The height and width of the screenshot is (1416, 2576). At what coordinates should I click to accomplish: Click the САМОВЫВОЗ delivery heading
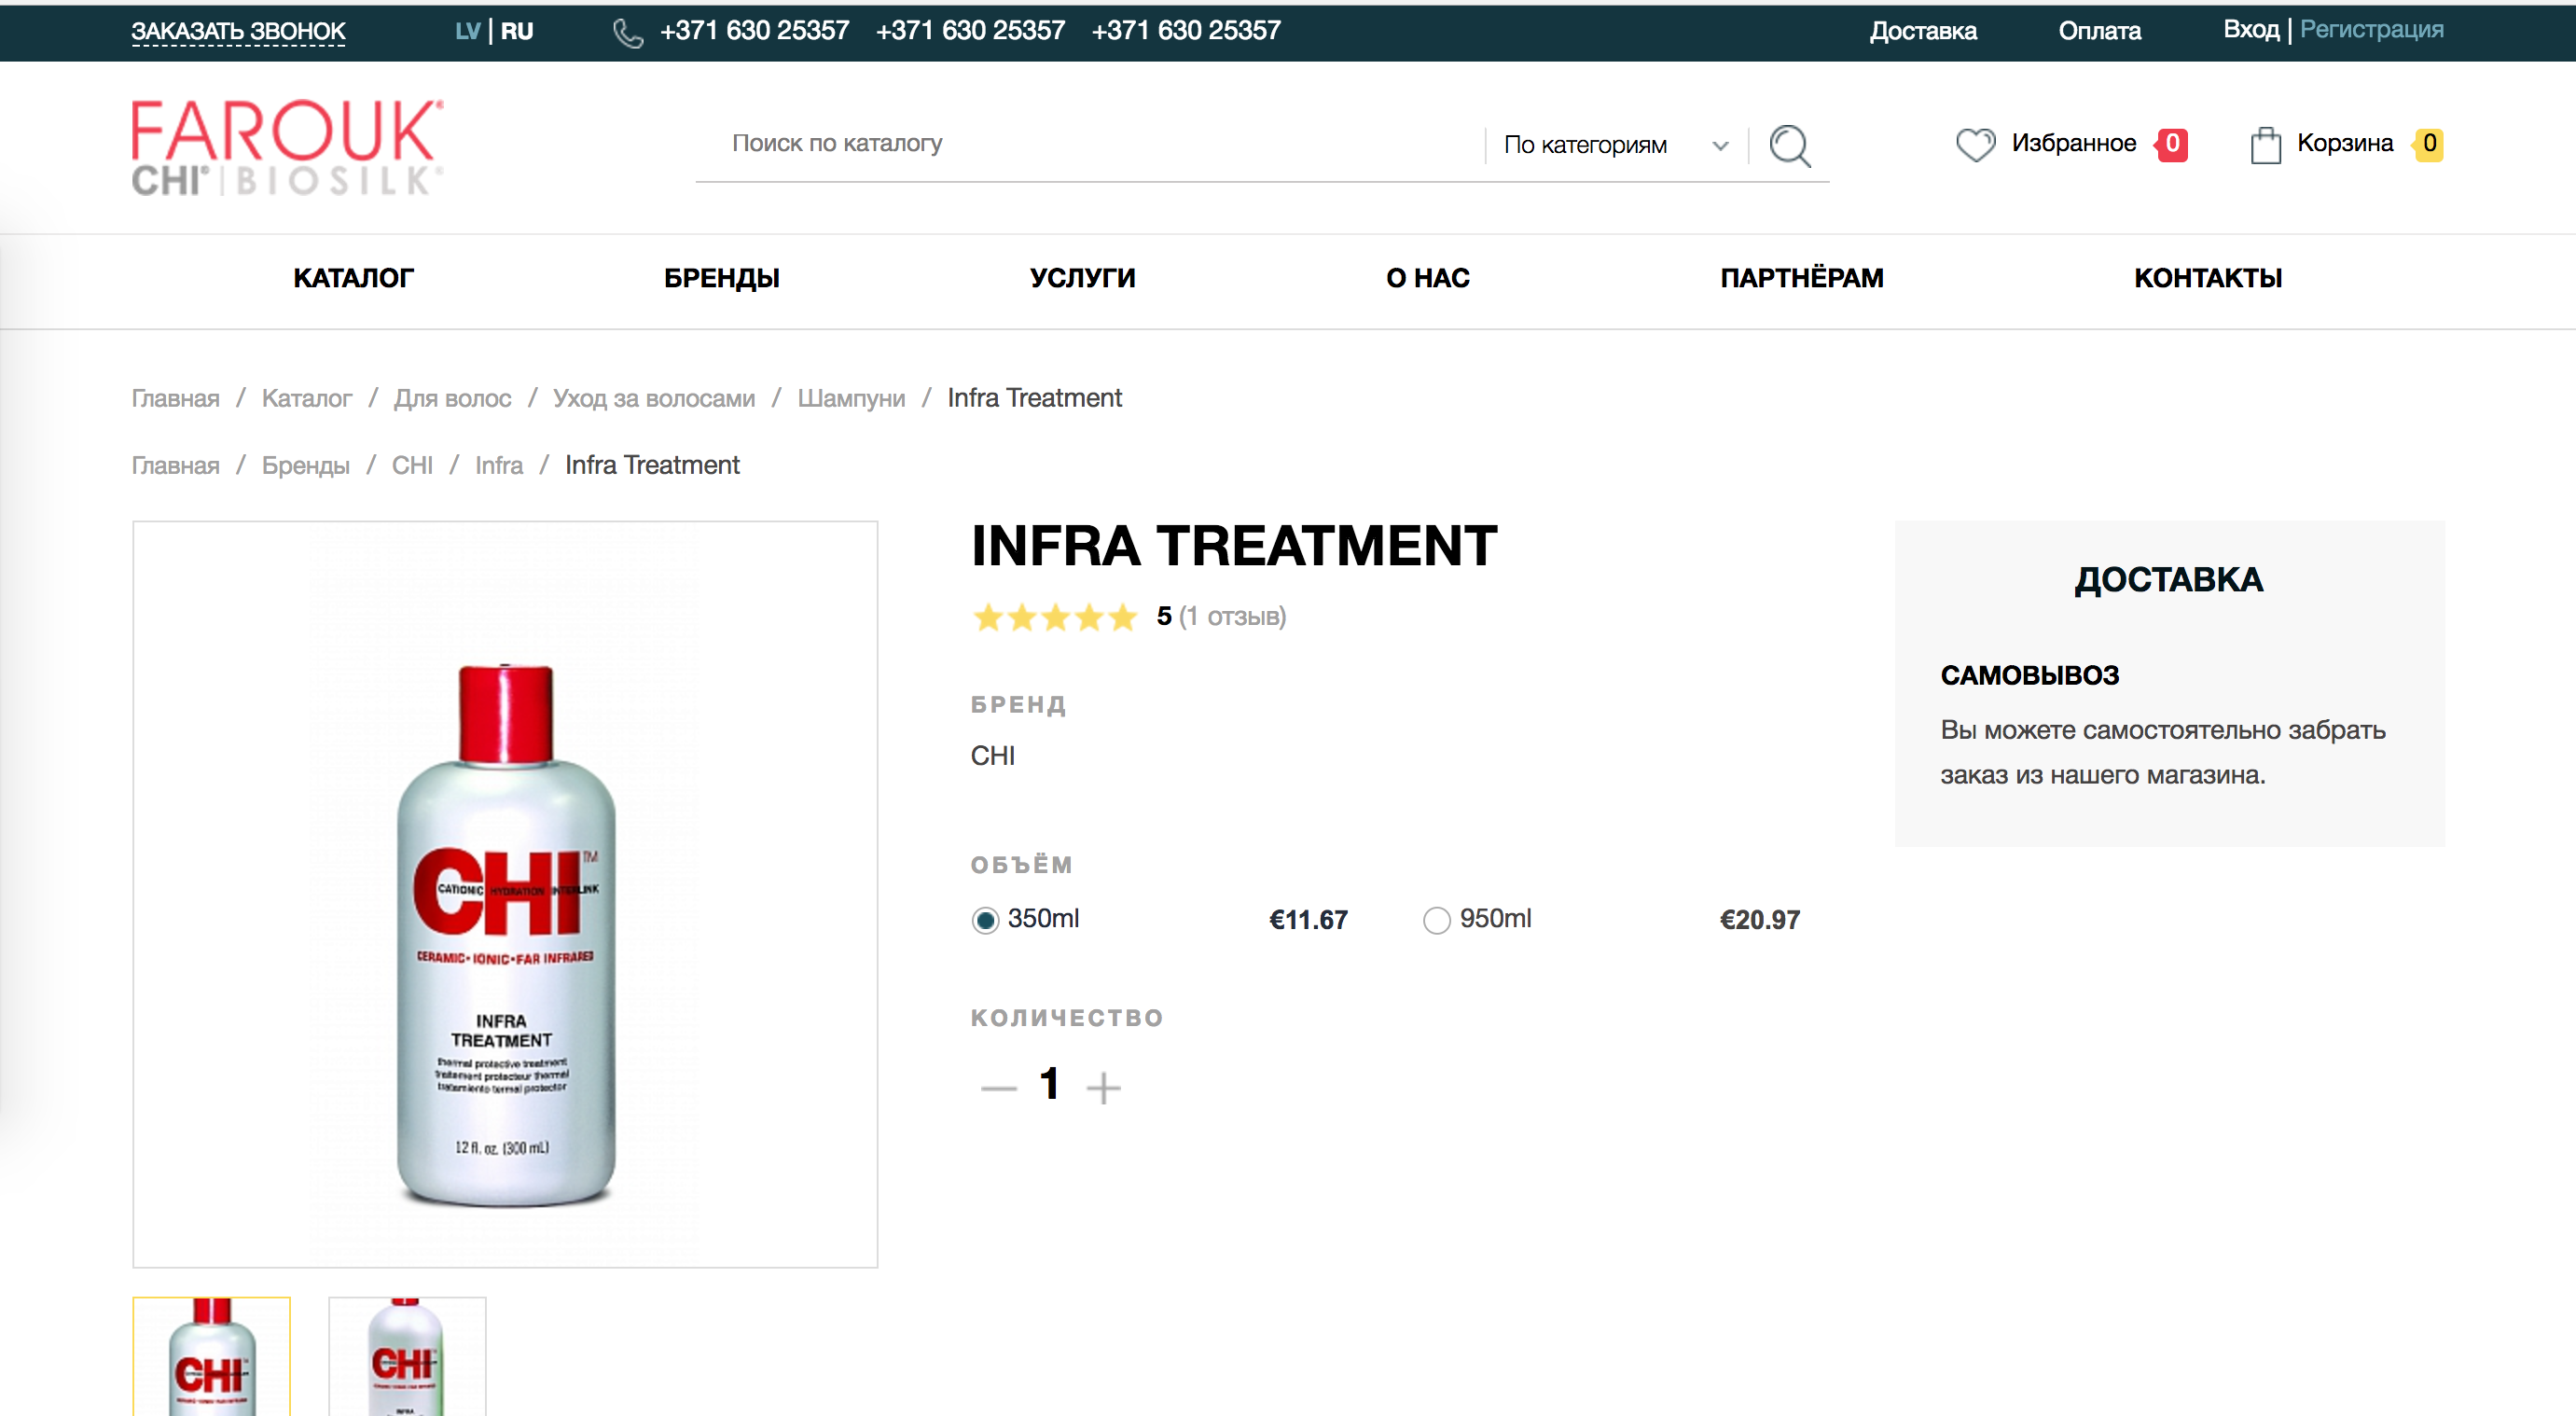coord(2029,675)
